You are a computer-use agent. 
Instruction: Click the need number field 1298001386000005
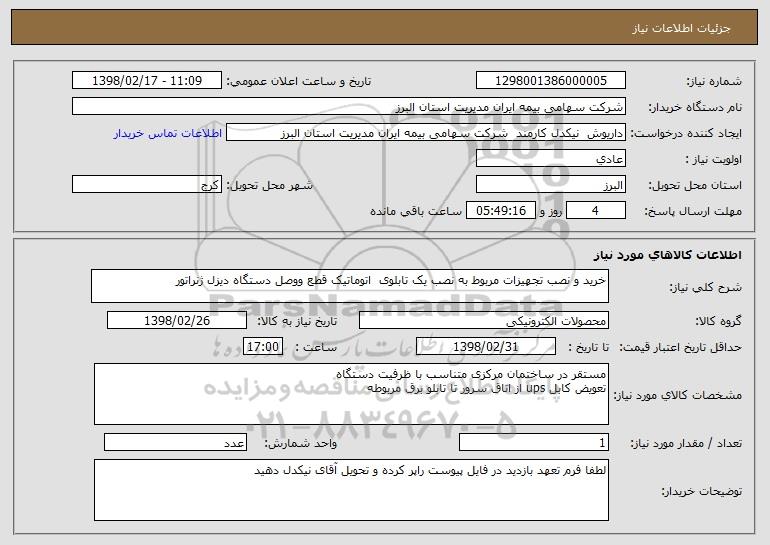click(550, 81)
